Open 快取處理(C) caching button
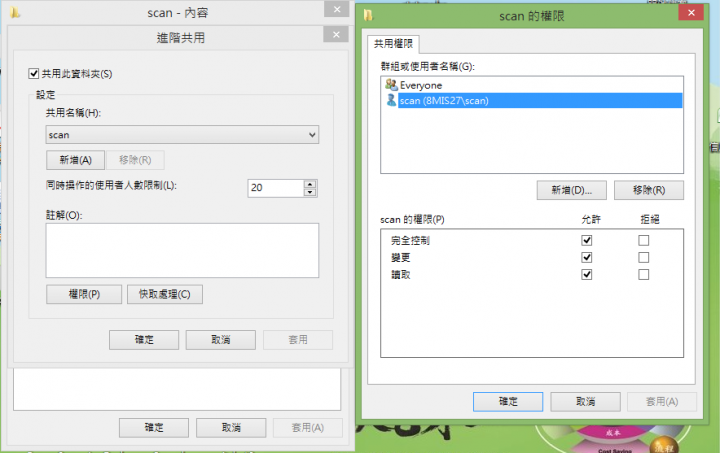This screenshot has height=453, width=720. [x=165, y=294]
